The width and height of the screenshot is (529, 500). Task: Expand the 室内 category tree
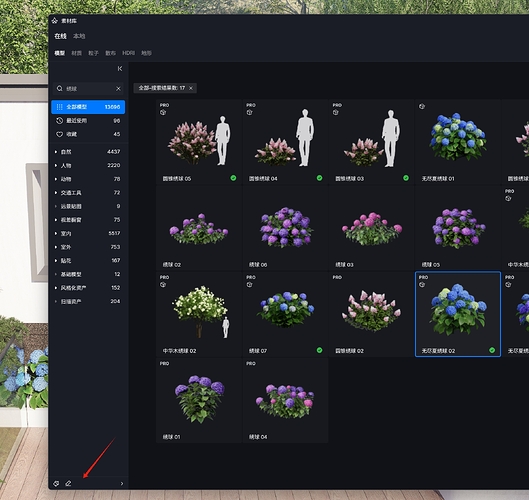tap(56, 233)
